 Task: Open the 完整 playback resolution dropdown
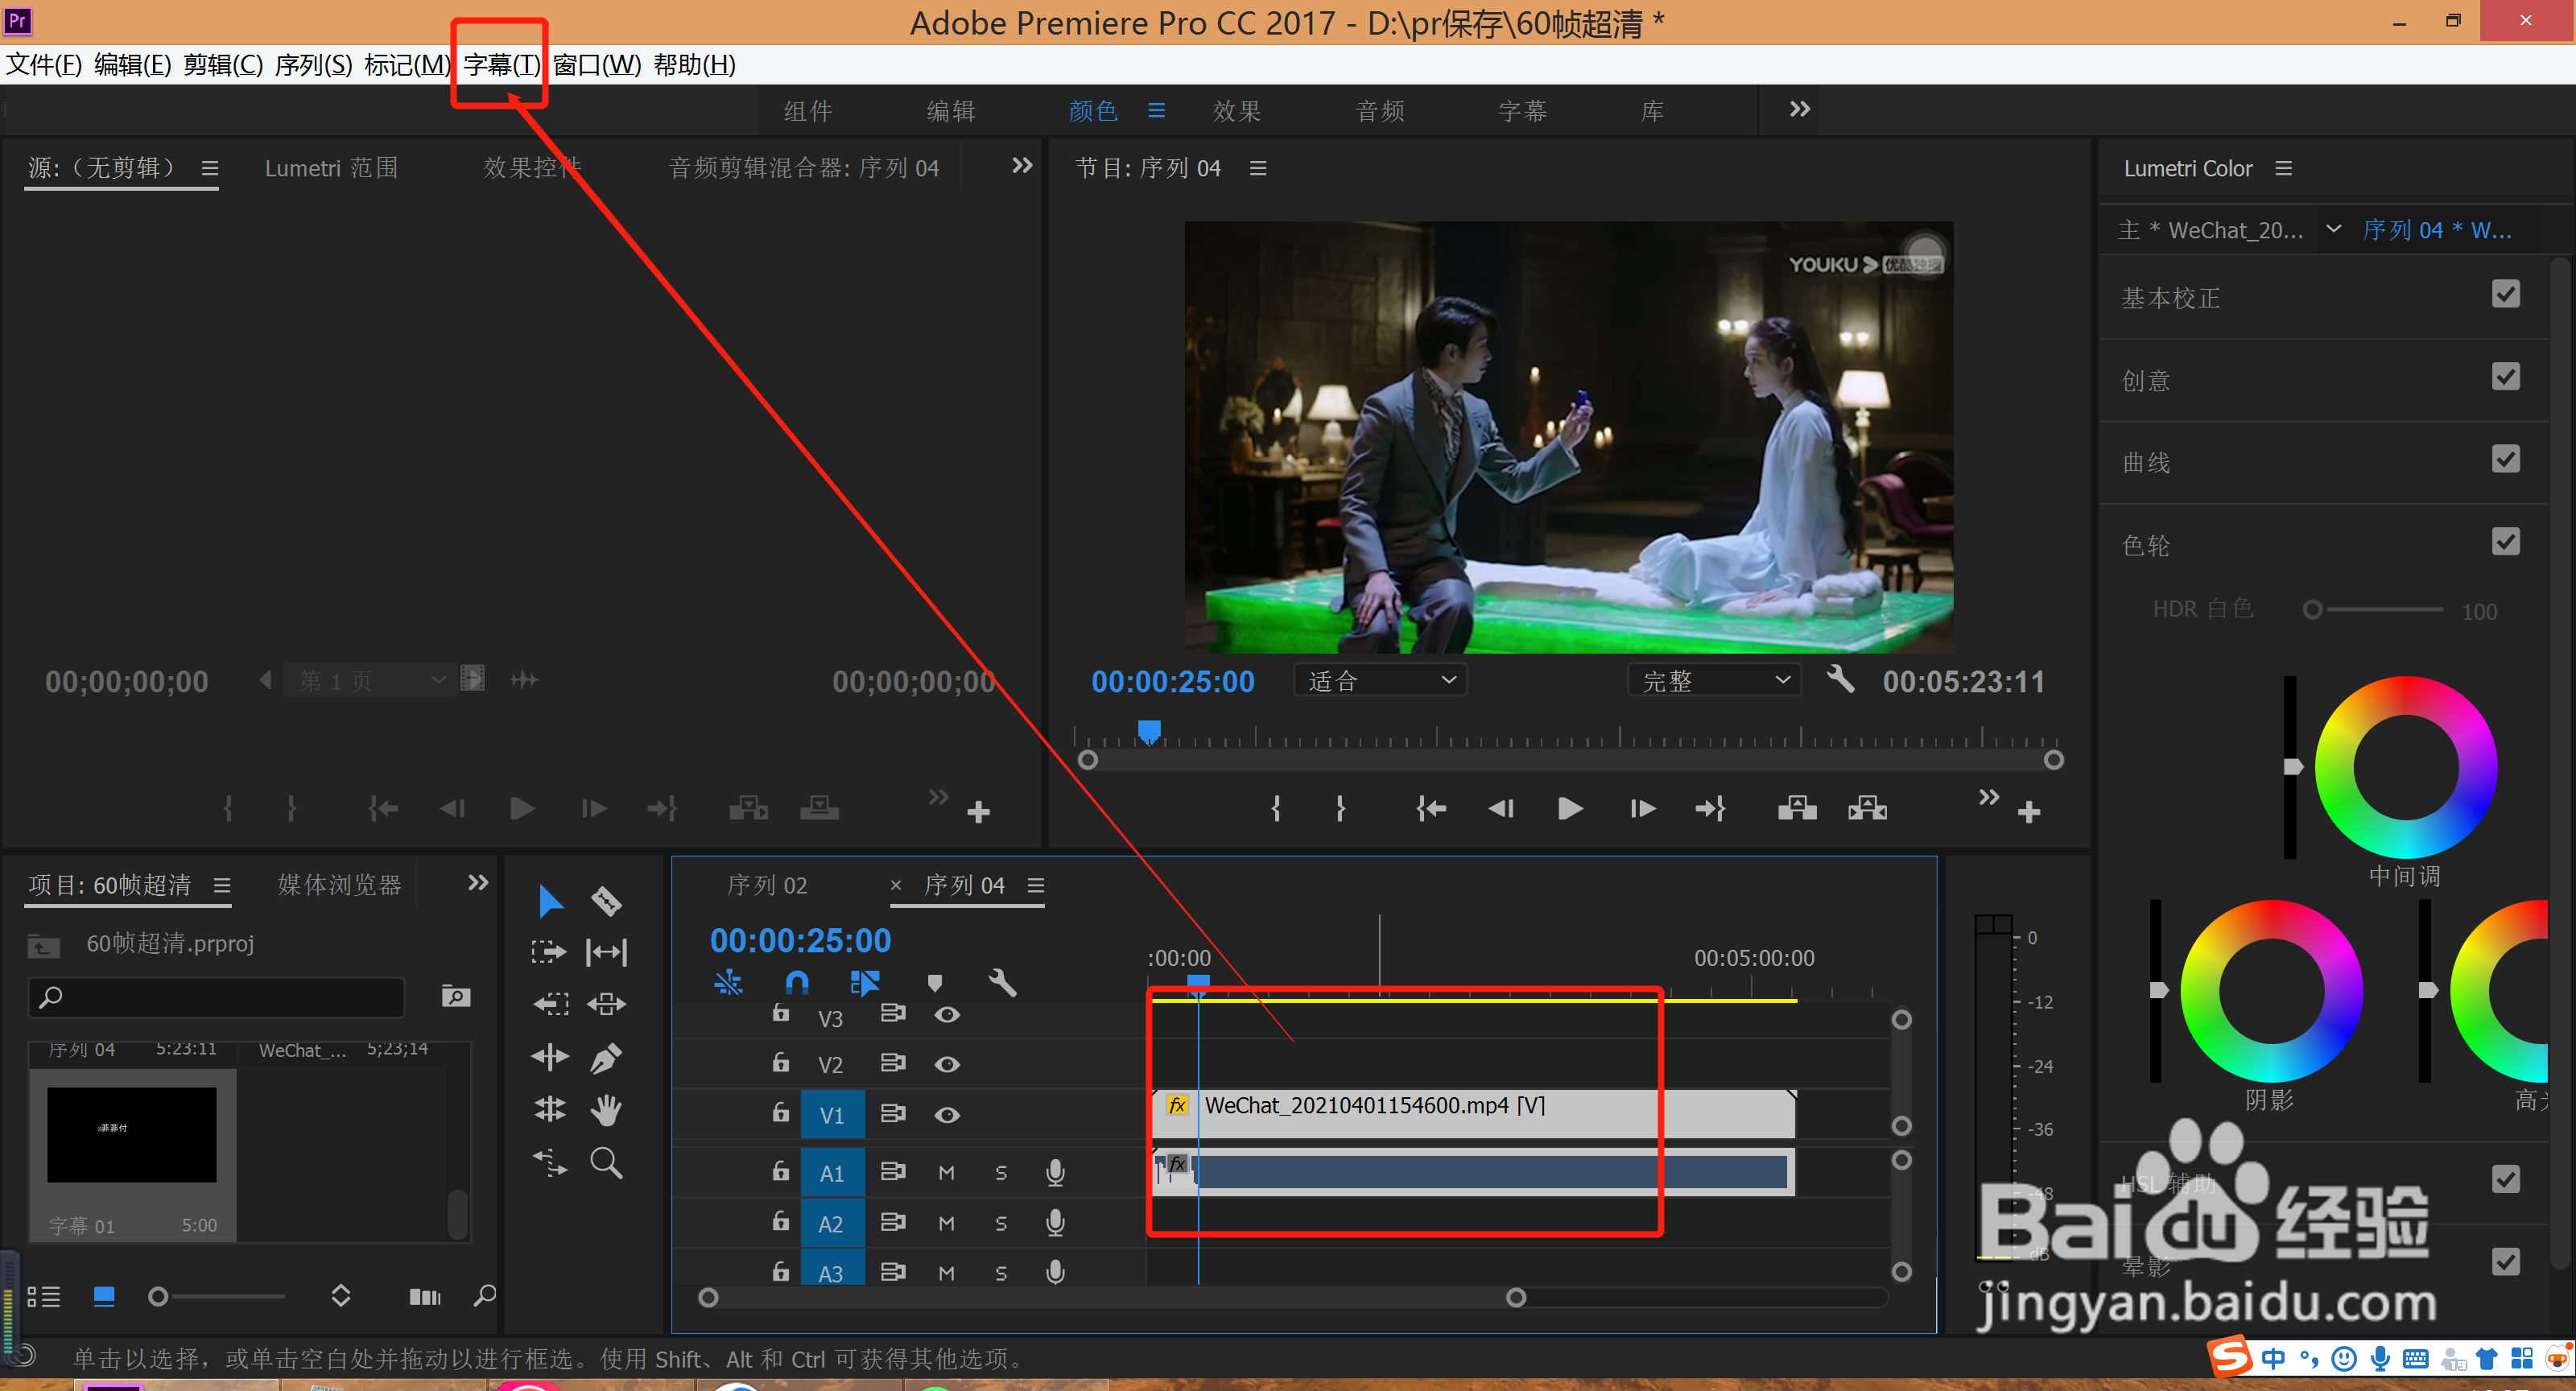tap(1714, 681)
